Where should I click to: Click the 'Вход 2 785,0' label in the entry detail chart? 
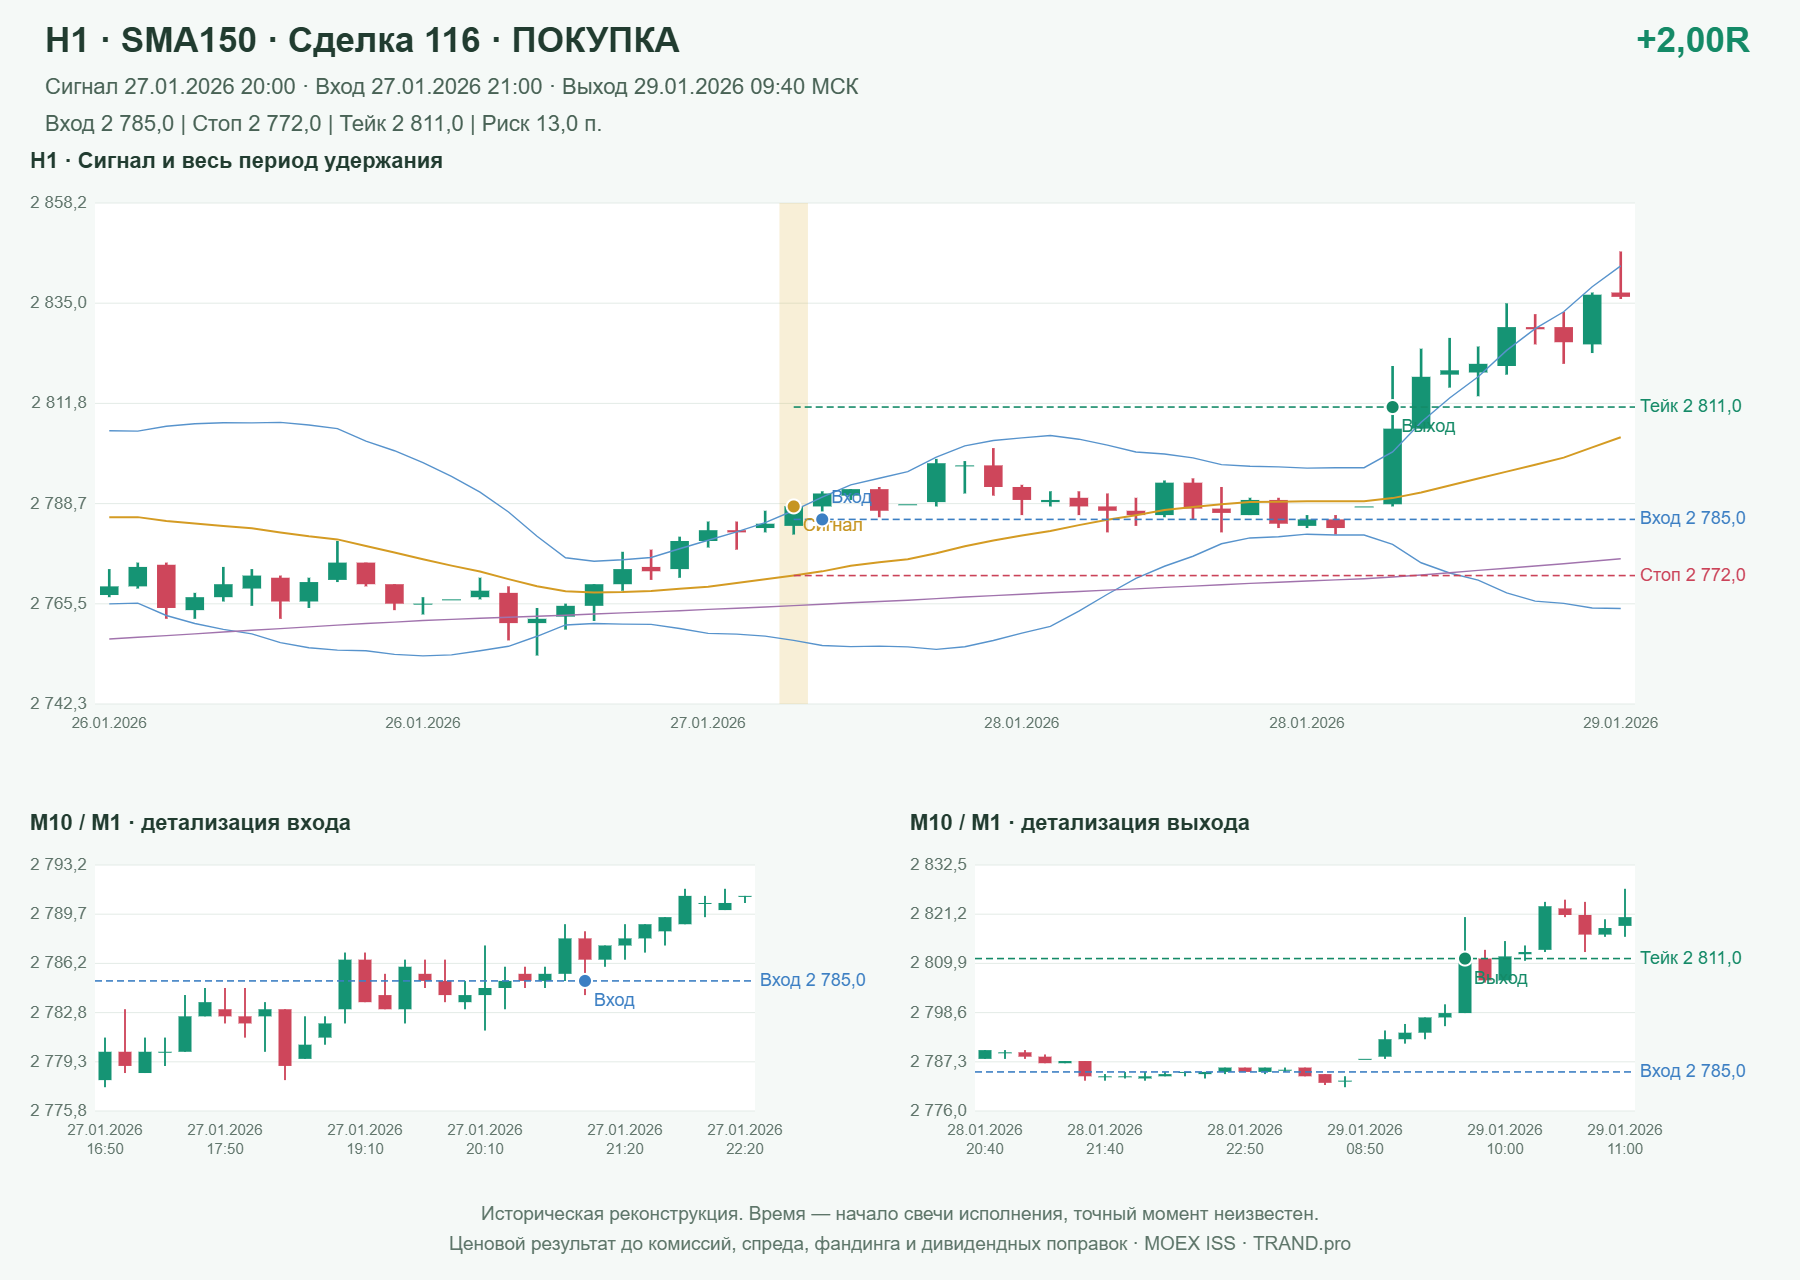tap(812, 980)
